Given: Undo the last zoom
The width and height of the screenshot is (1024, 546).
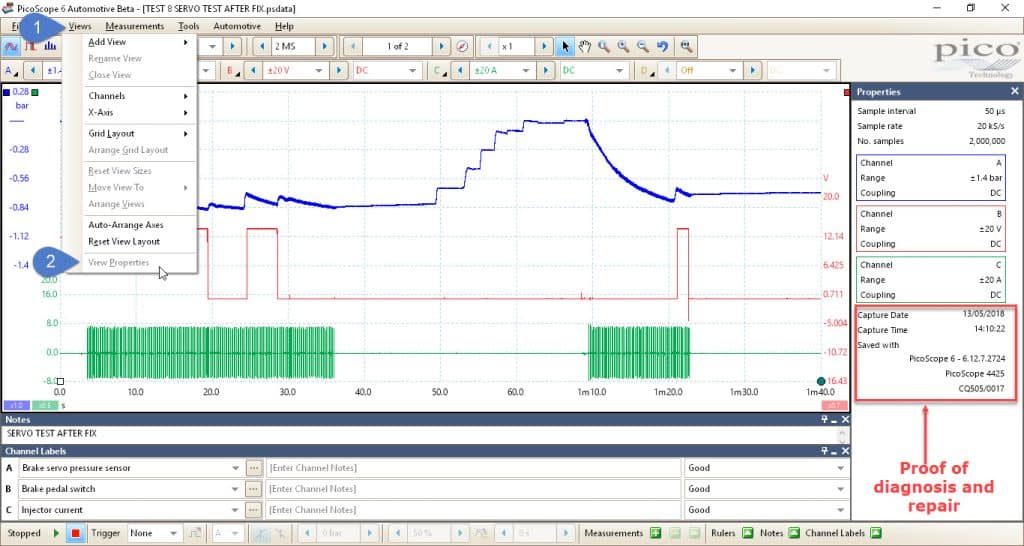Looking at the screenshot, I should click(x=663, y=46).
